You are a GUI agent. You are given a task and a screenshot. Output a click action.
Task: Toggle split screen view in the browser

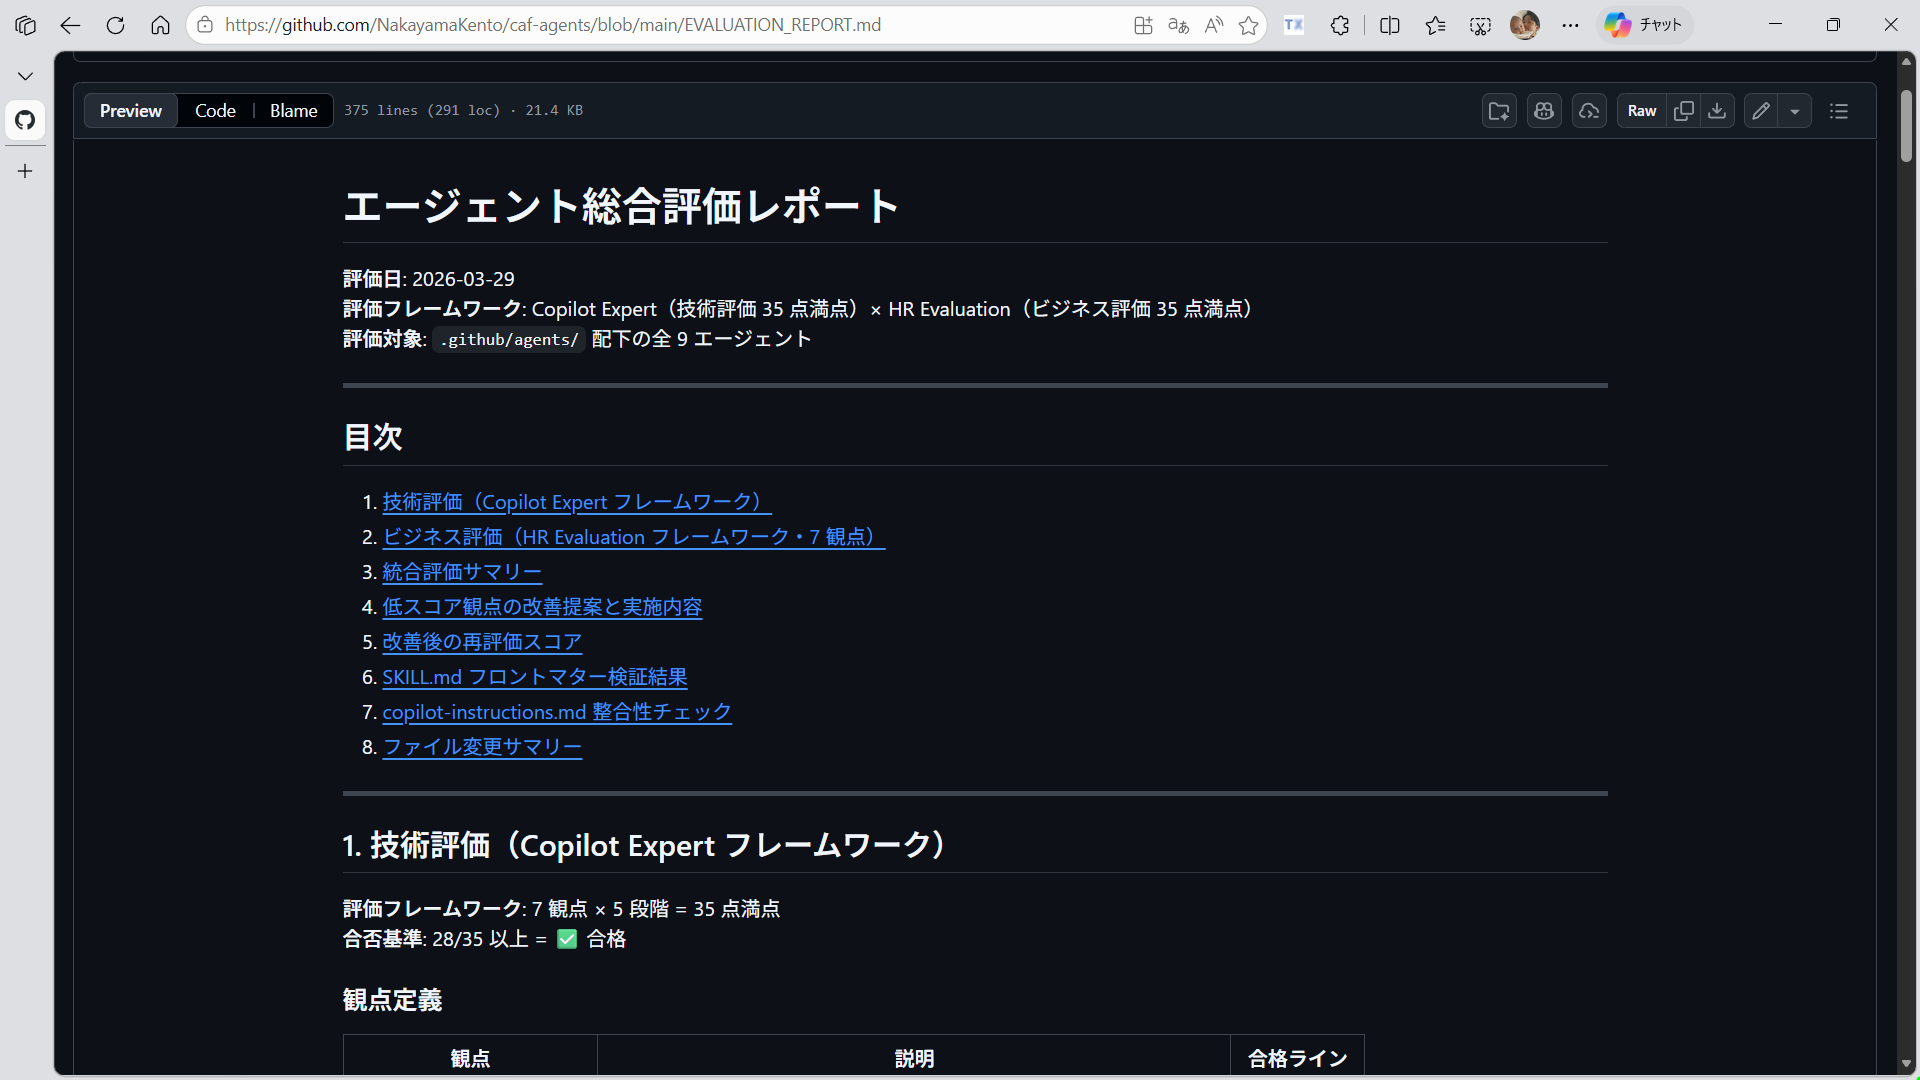coord(1390,25)
